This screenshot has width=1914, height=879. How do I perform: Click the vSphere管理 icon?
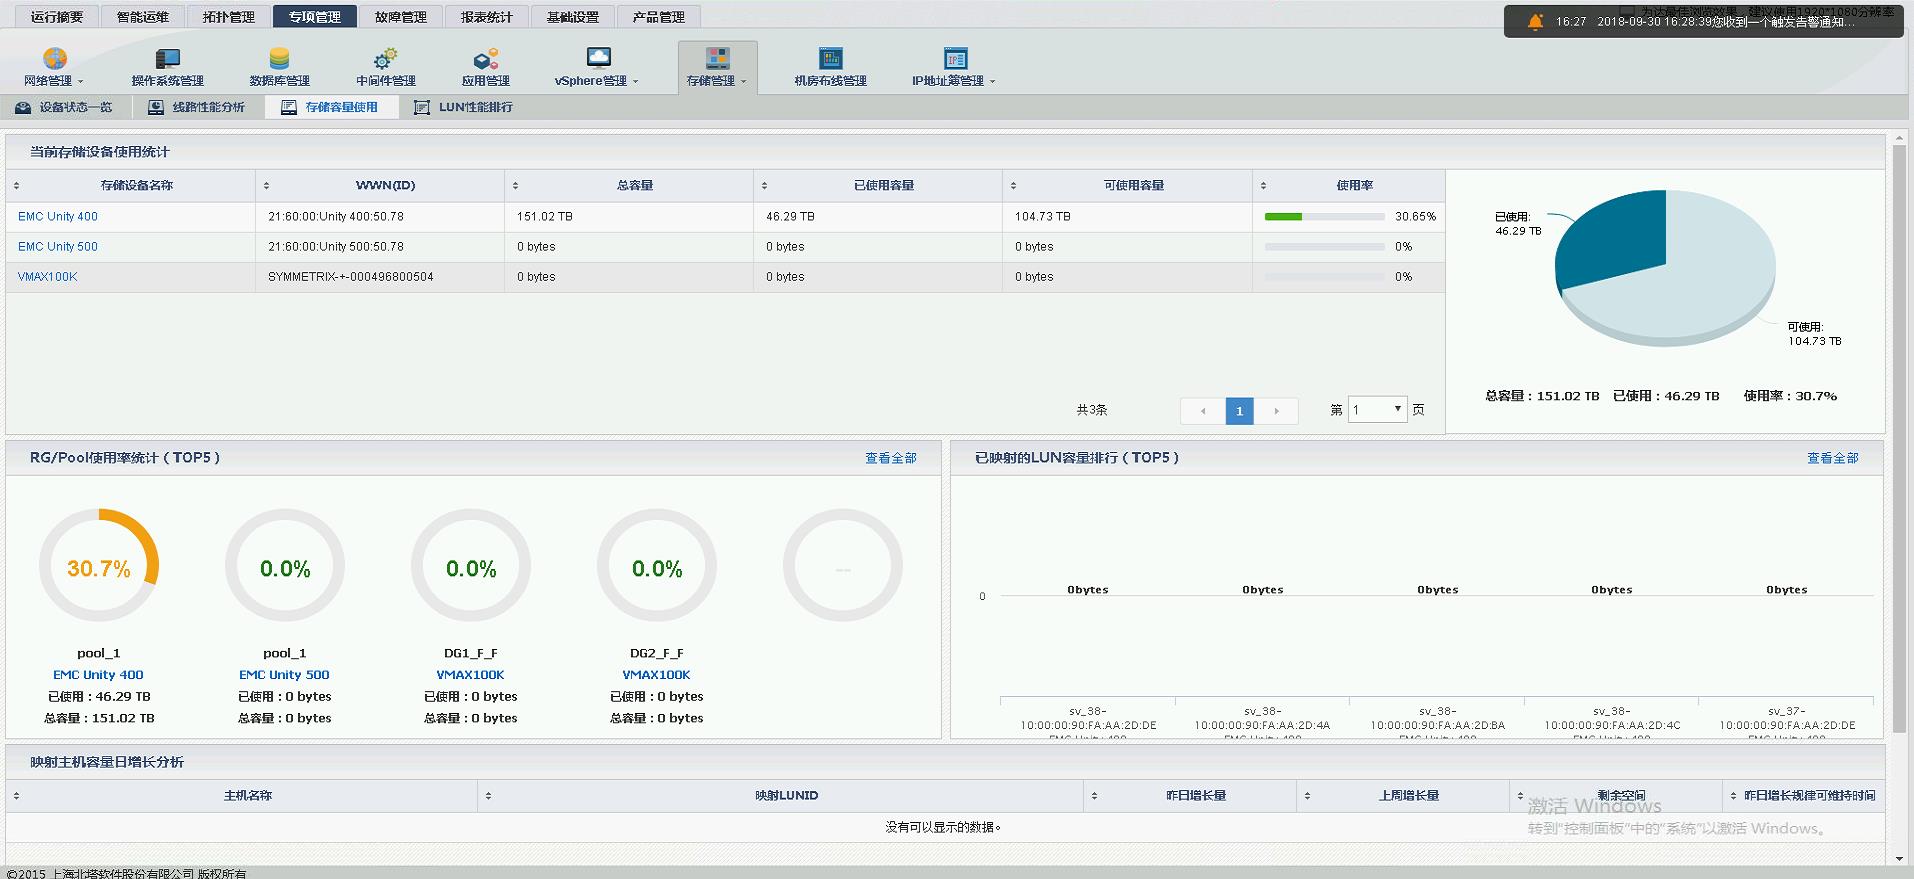click(x=598, y=58)
